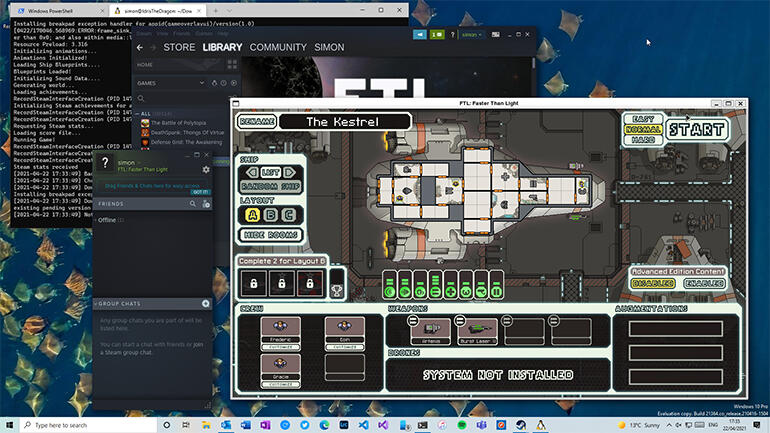Click START to begin the game
Viewport: 770px width, 433px height.
696,130
